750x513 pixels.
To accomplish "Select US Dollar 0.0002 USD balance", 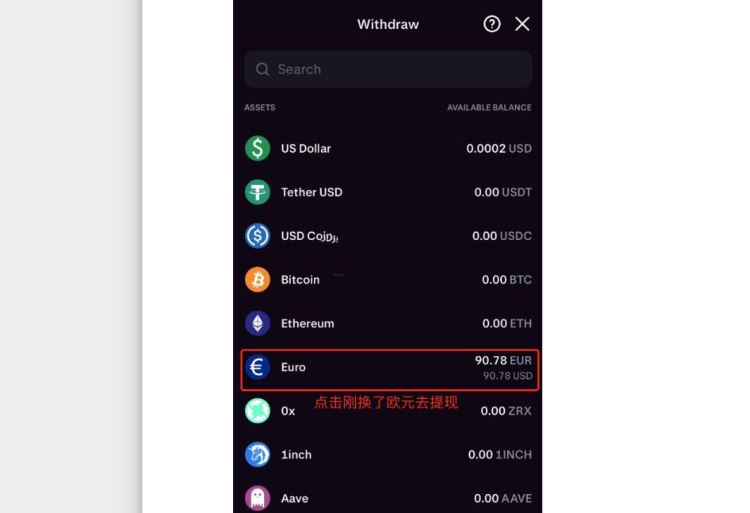I will [499, 149].
